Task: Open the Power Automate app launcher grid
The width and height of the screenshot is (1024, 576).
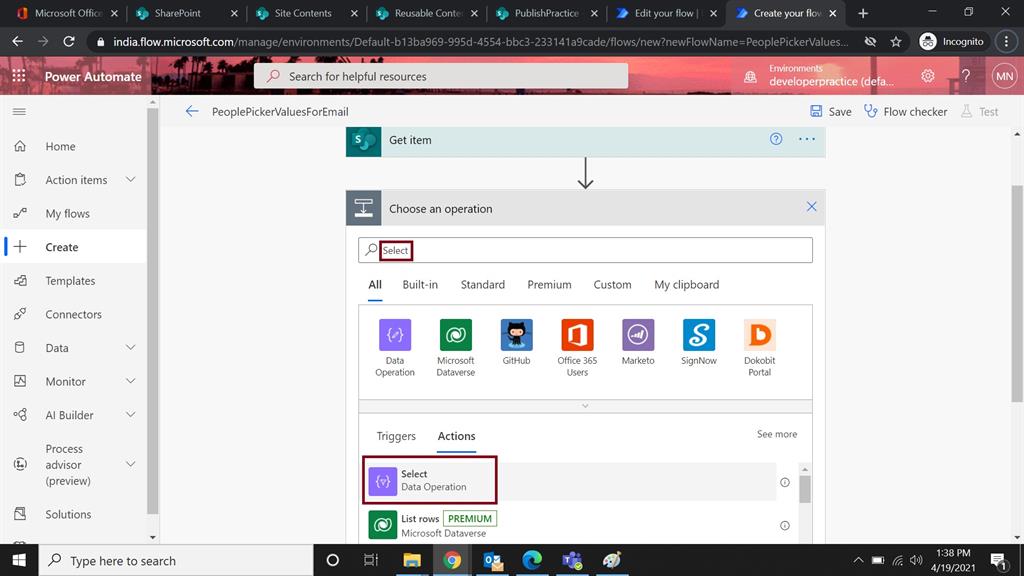Action: click(19, 76)
